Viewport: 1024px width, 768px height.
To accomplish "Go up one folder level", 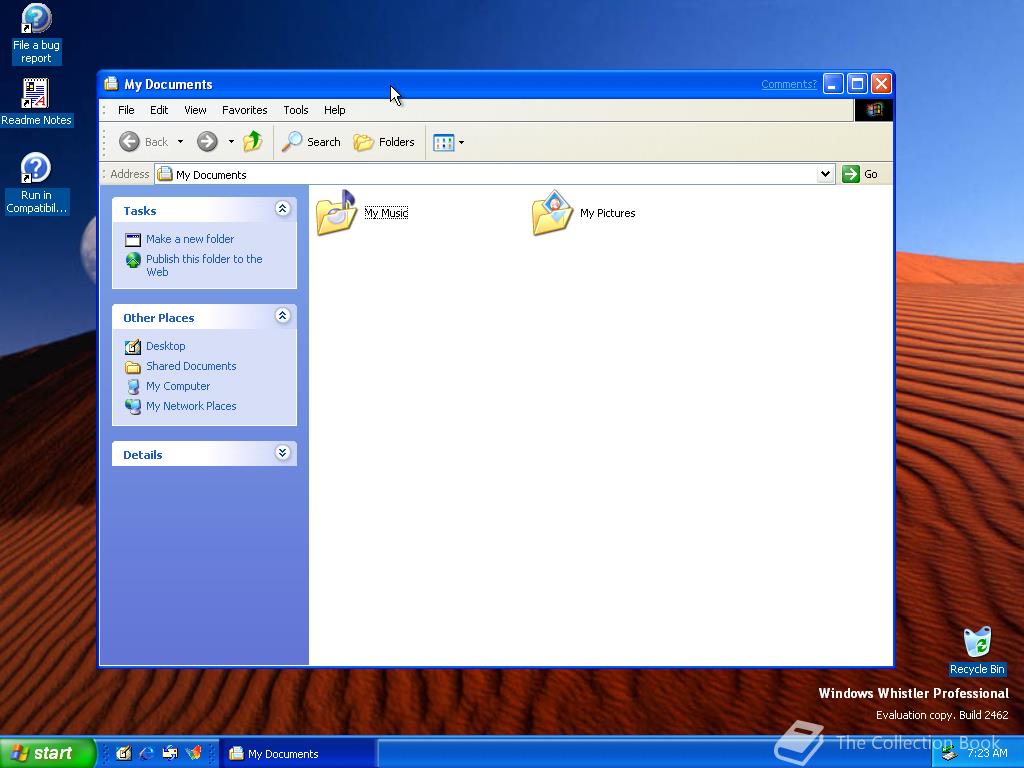I will pyautogui.click(x=253, y=141).
